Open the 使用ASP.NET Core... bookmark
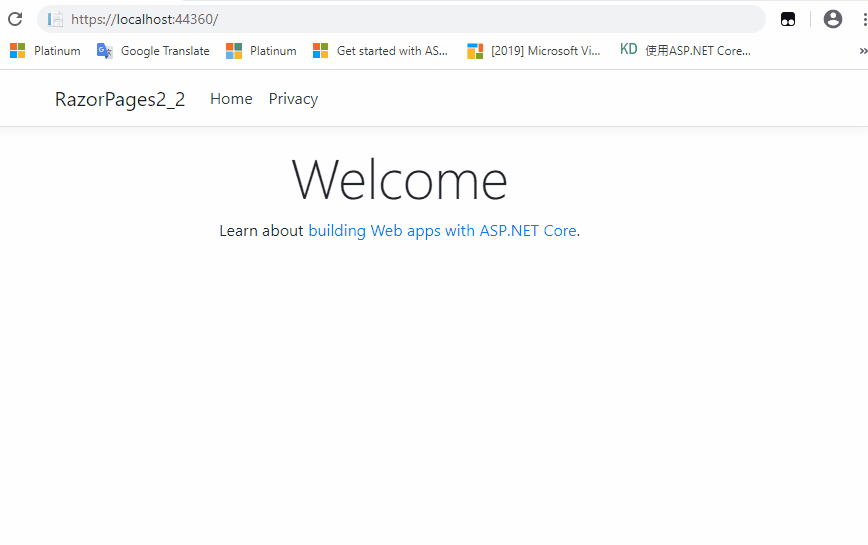The height and width of the screenshot is (545, 868). click(x=685, y=50)
